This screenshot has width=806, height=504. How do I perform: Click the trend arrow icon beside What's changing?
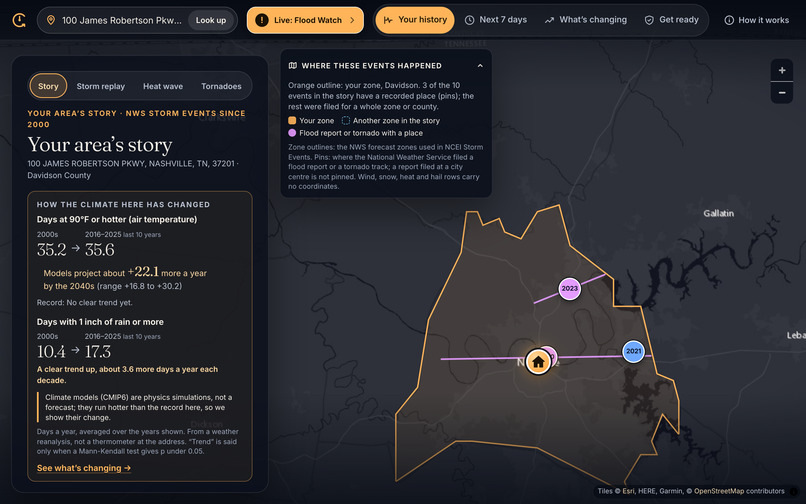[549, 20]
